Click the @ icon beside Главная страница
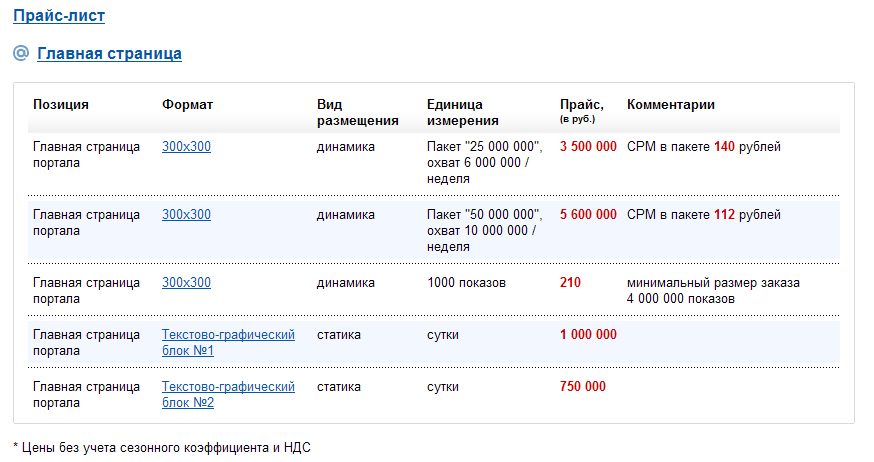This screenshot has height=462, width=874. coord(20,53)
